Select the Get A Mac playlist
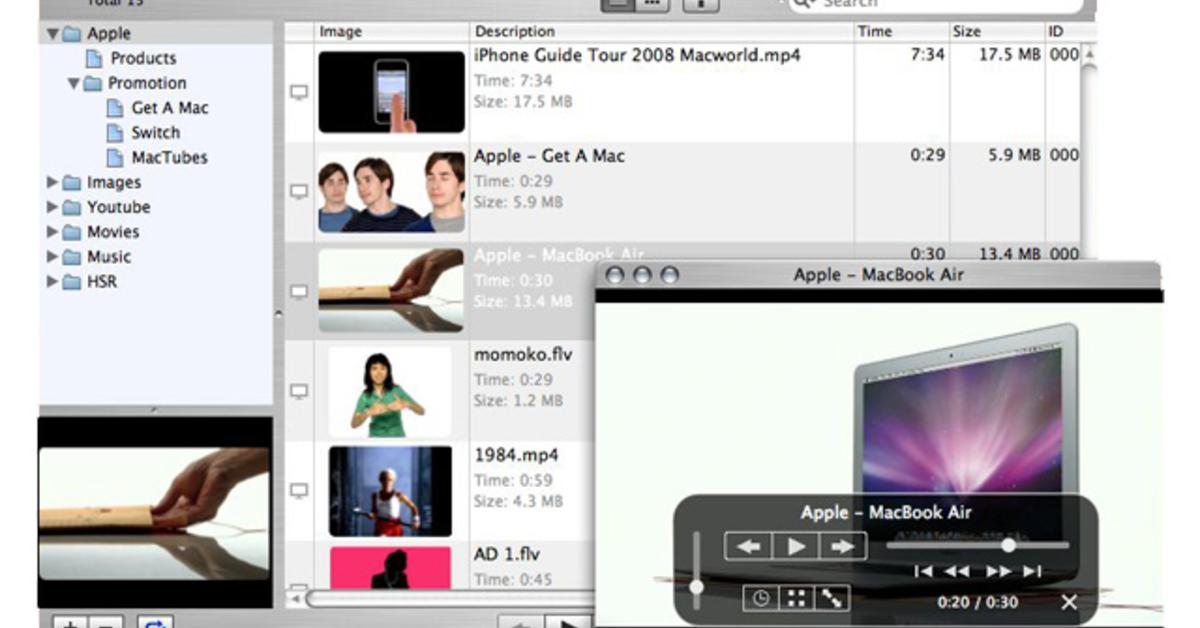This screenshot has height=628, width=1200. [x=170, y=108]
